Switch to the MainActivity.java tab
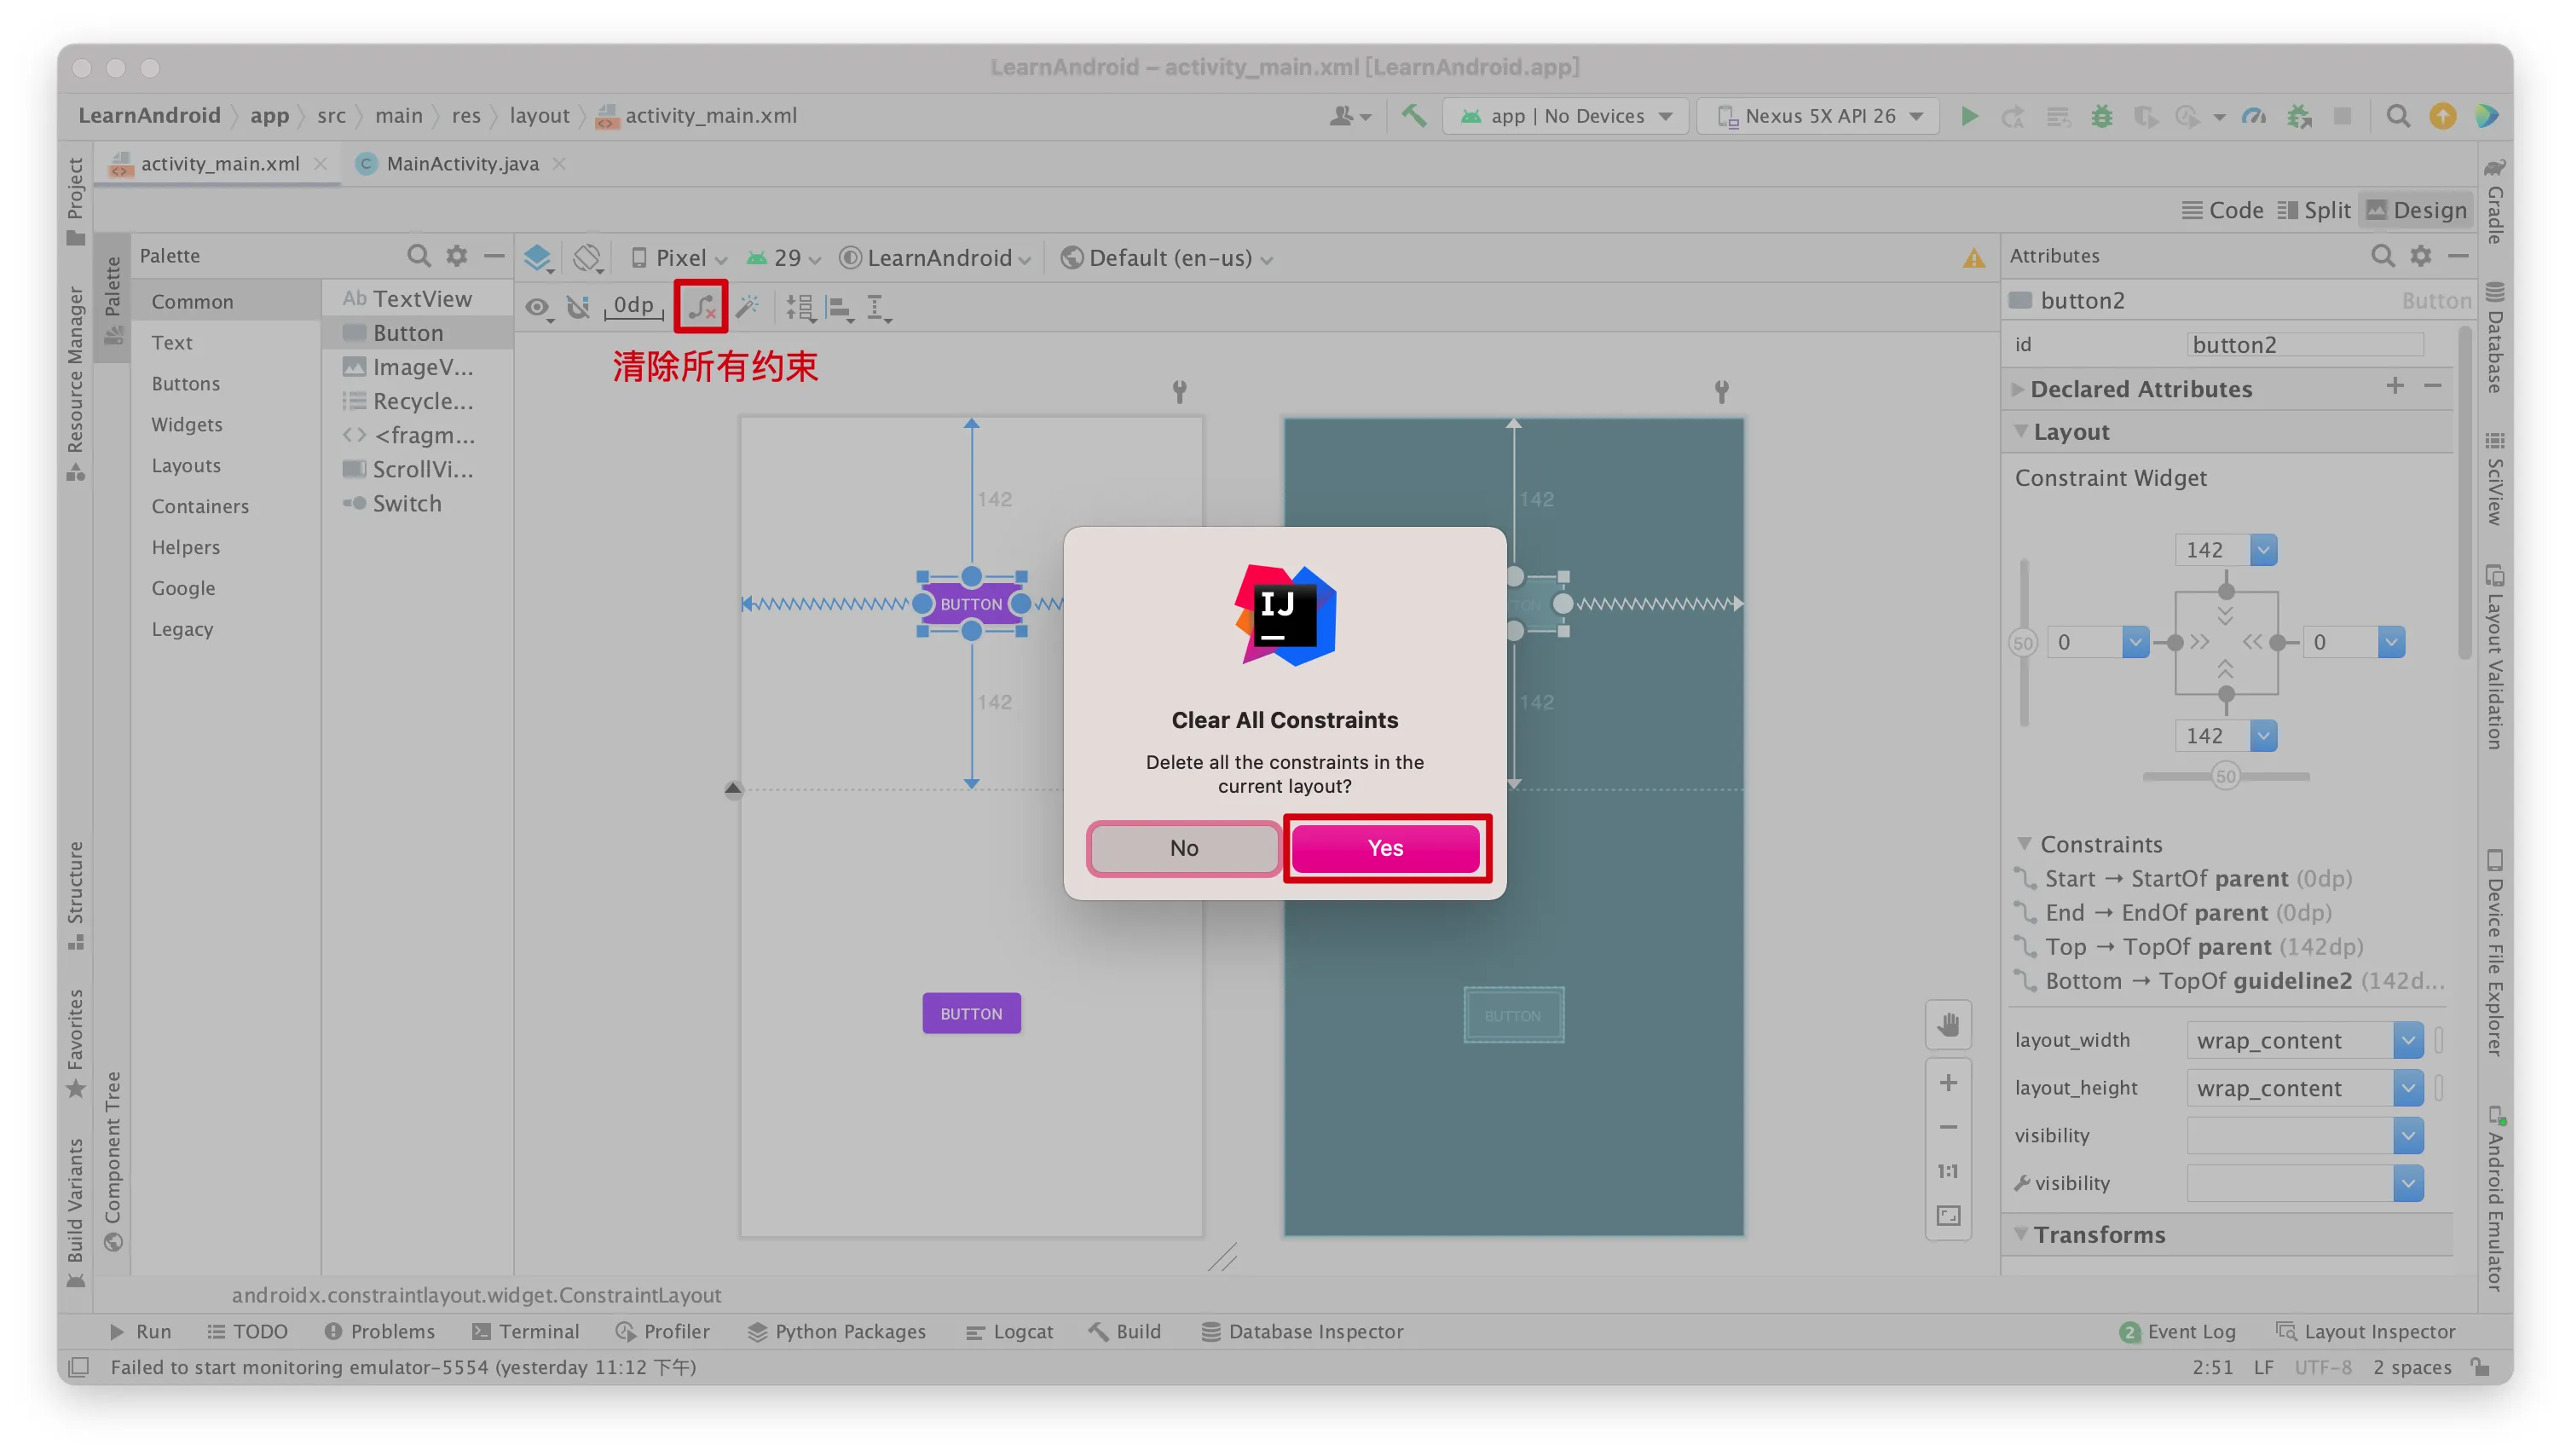 [461, 163]
